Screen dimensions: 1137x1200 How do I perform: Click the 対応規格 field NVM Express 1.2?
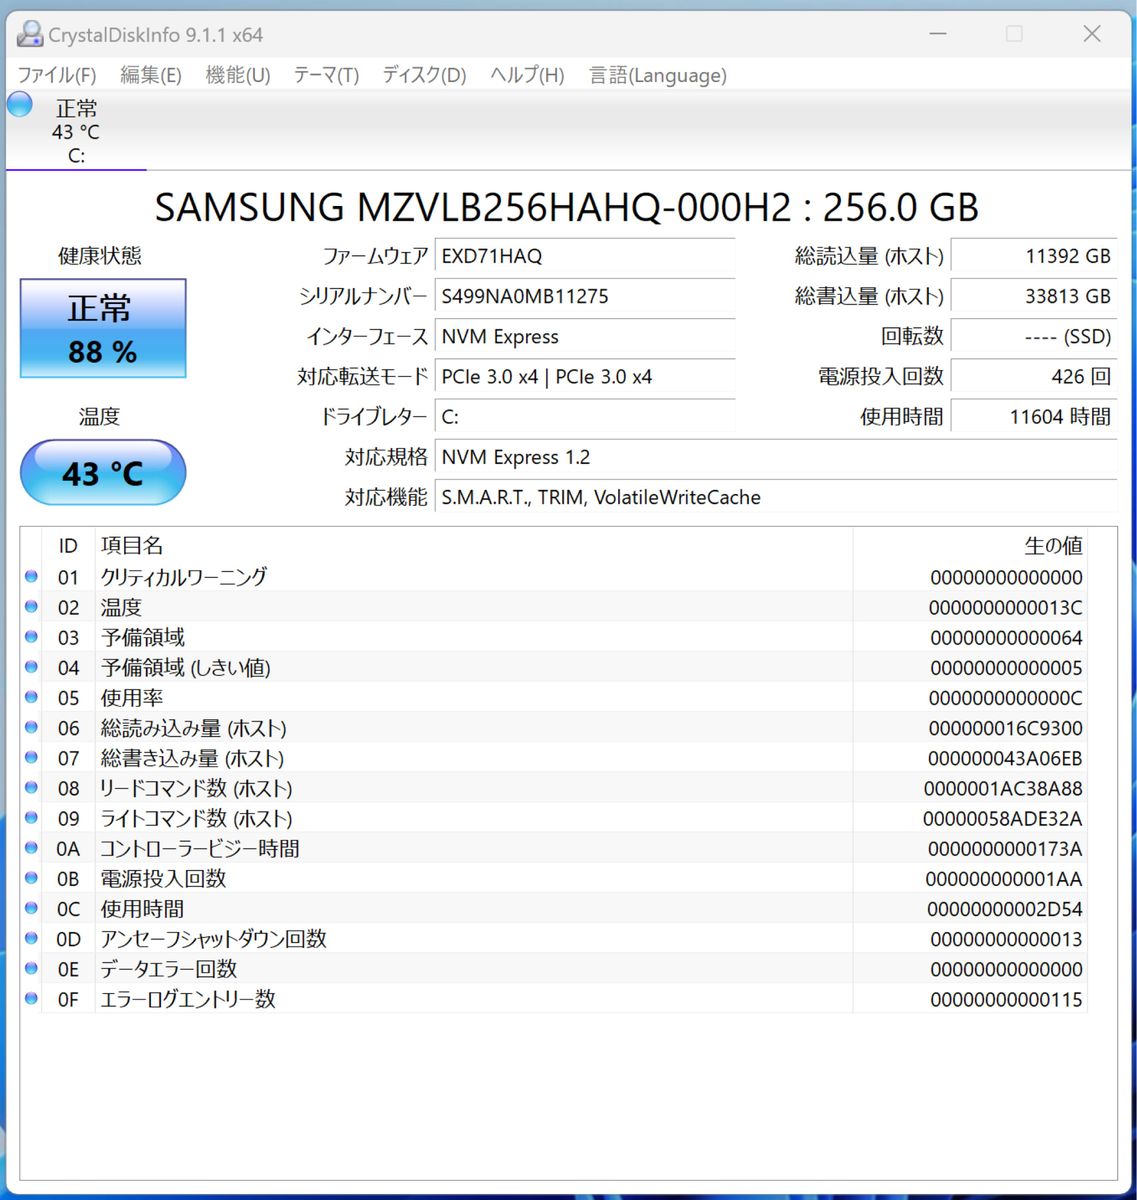coord(776,457)
